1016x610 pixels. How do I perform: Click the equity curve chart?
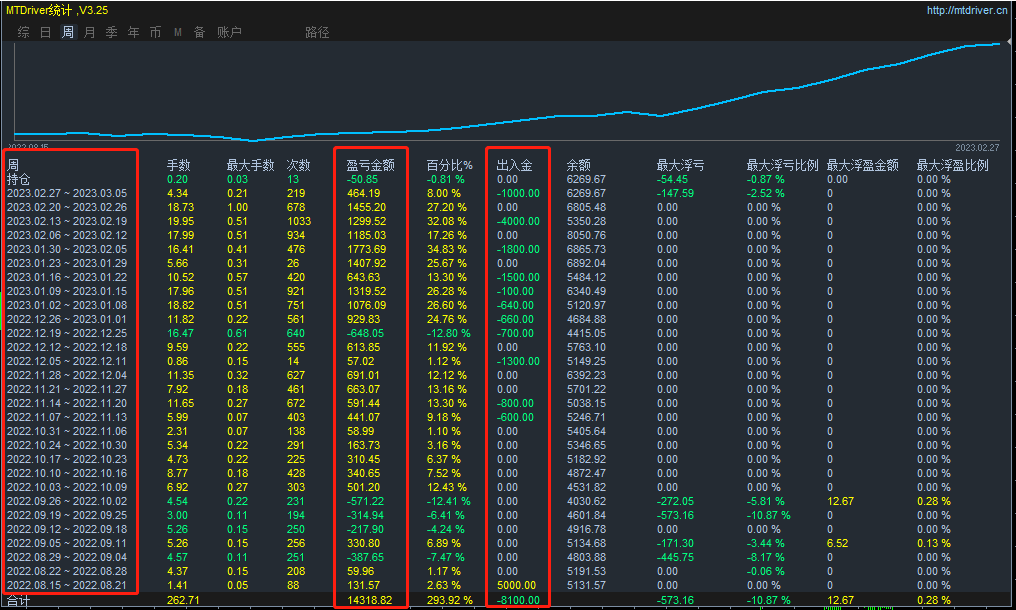[500, 90]
